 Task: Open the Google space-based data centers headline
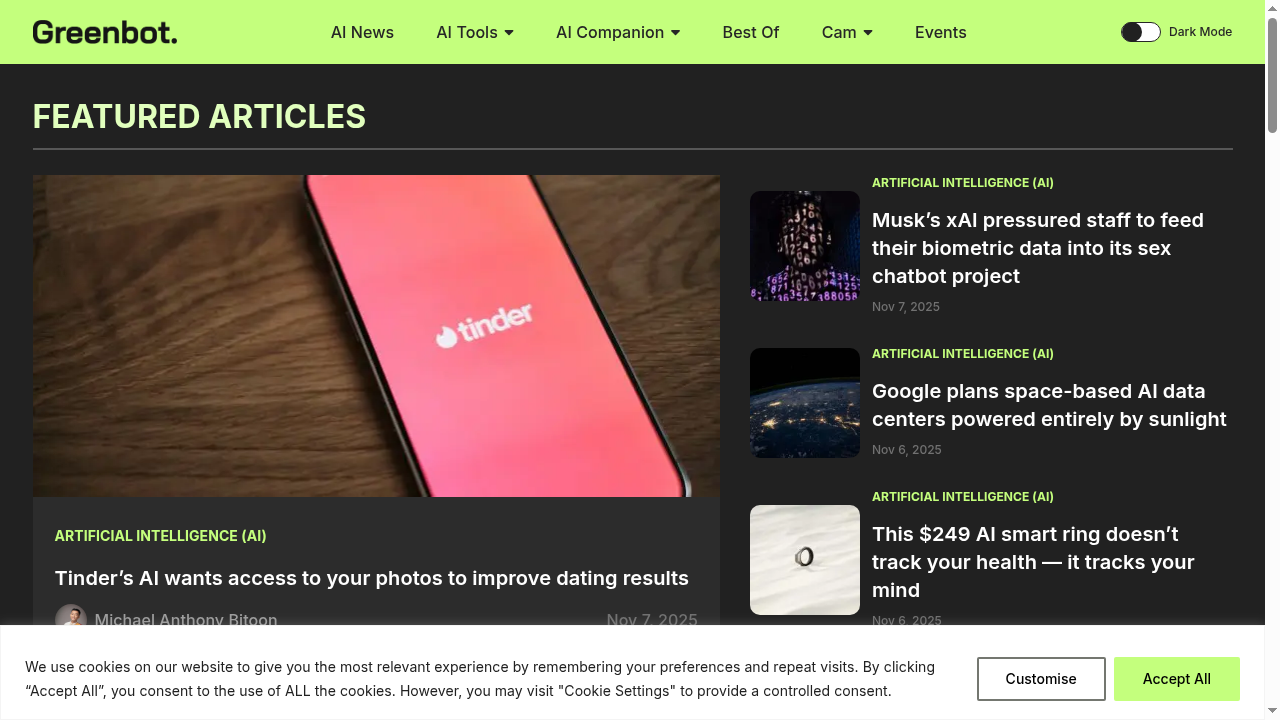1049,405
